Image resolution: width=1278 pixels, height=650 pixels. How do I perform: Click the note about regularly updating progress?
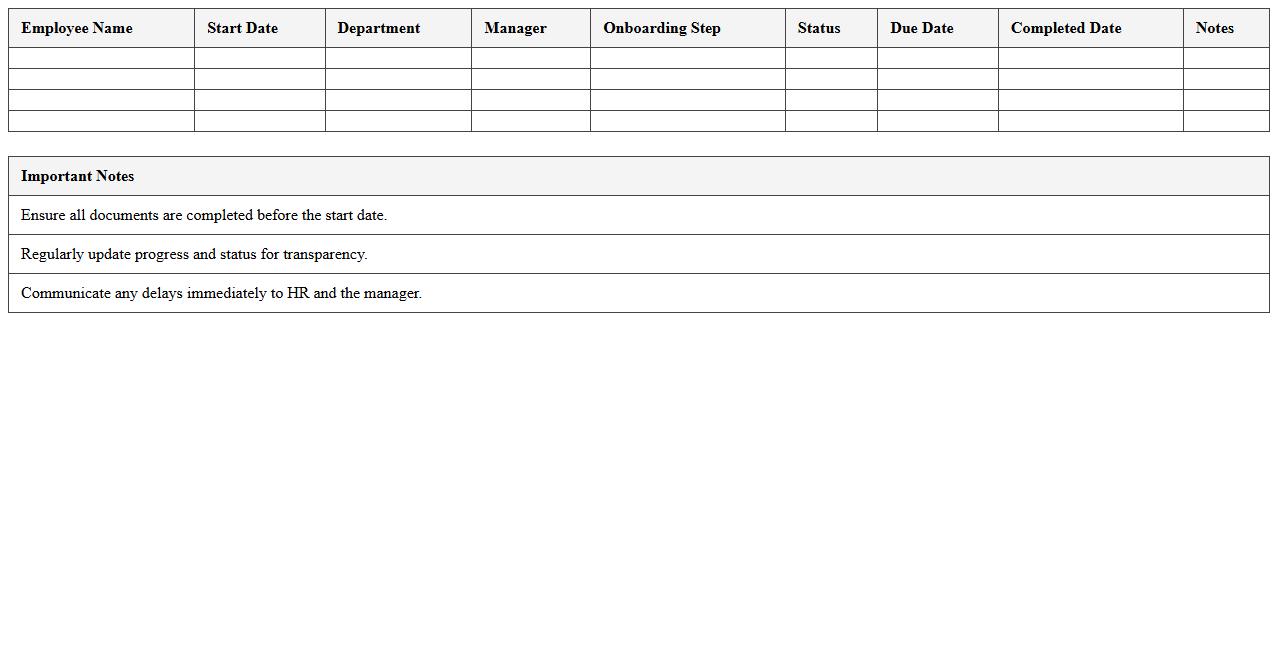pos(194,254)
